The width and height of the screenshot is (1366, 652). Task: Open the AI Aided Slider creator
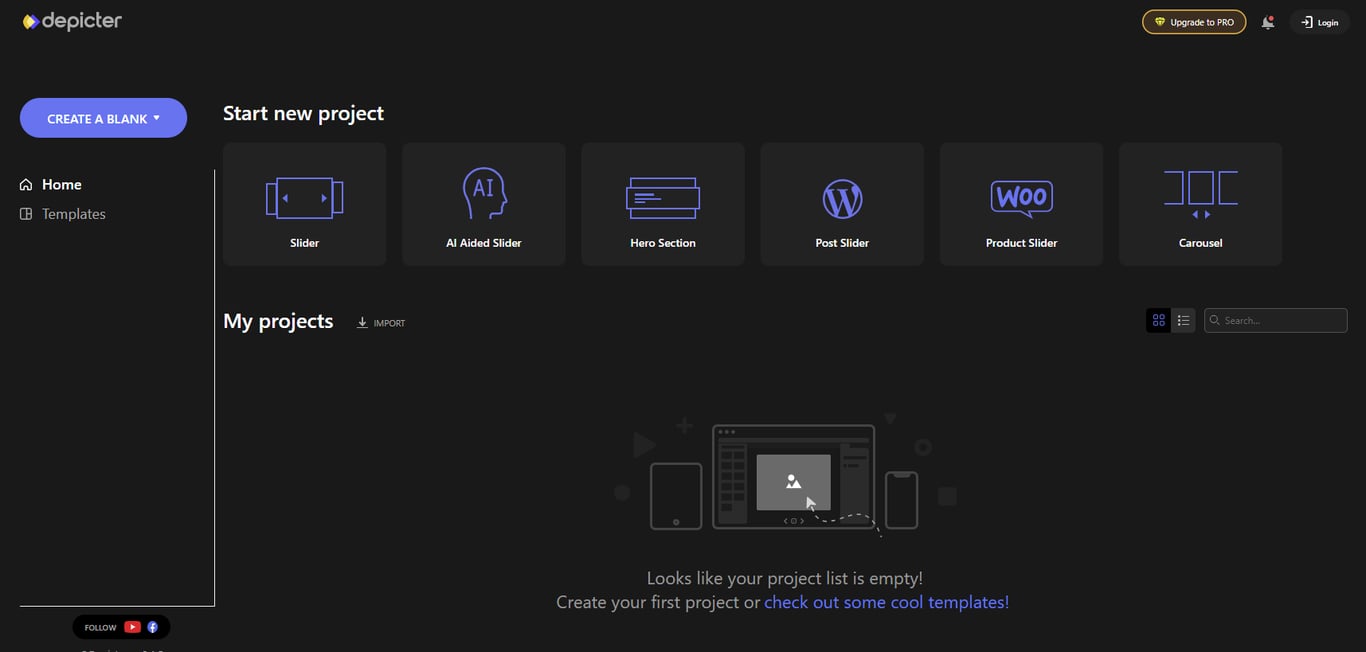pyautogui.click(x=483, y=195)
